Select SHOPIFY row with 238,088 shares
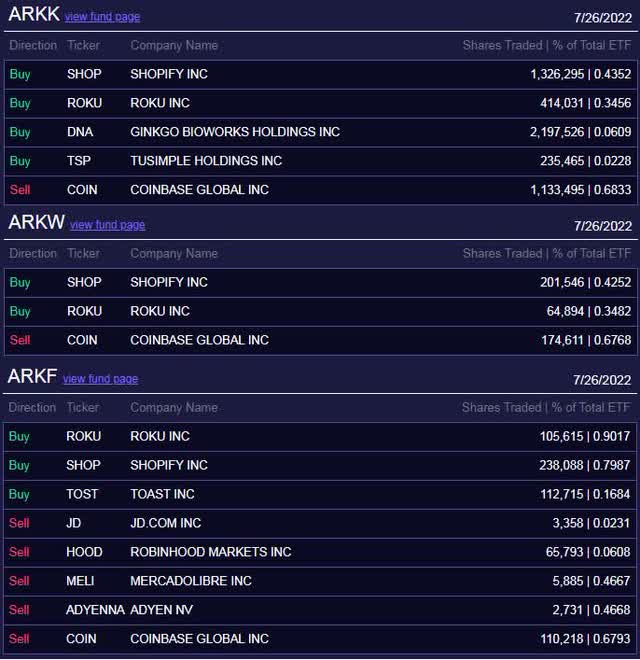The image size is (640, 660). click(x=320, y=466)
